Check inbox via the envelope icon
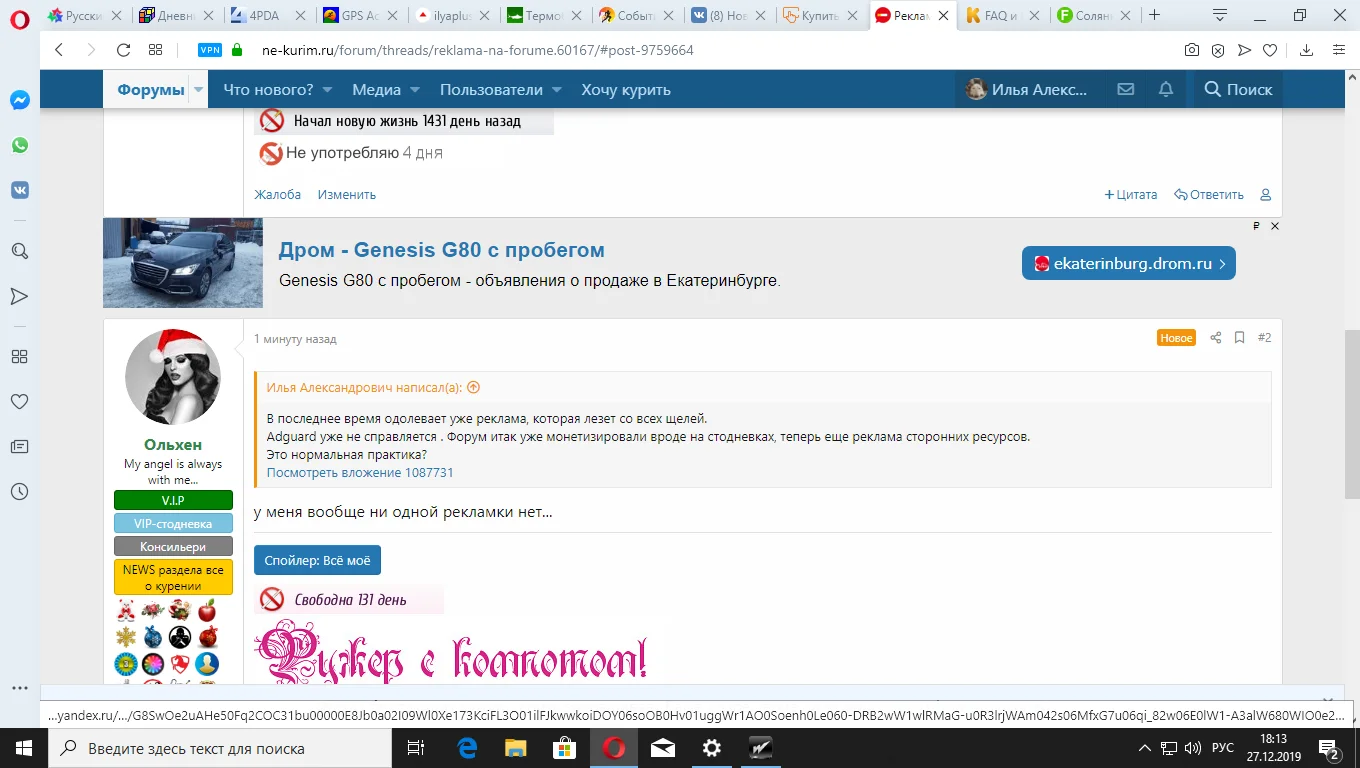The height and width of the screenshot is (768, 1360). (1126, 89)
